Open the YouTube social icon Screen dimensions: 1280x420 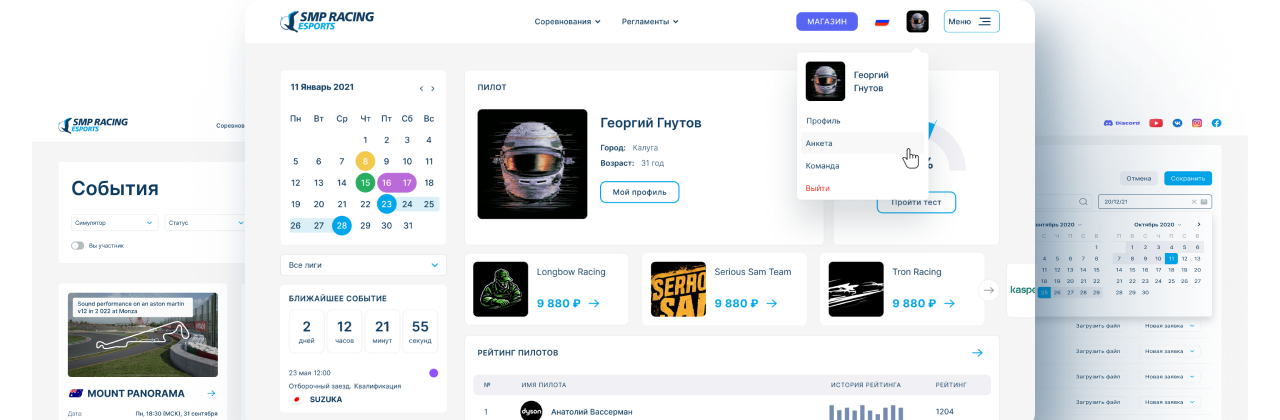pos(1156,123)
